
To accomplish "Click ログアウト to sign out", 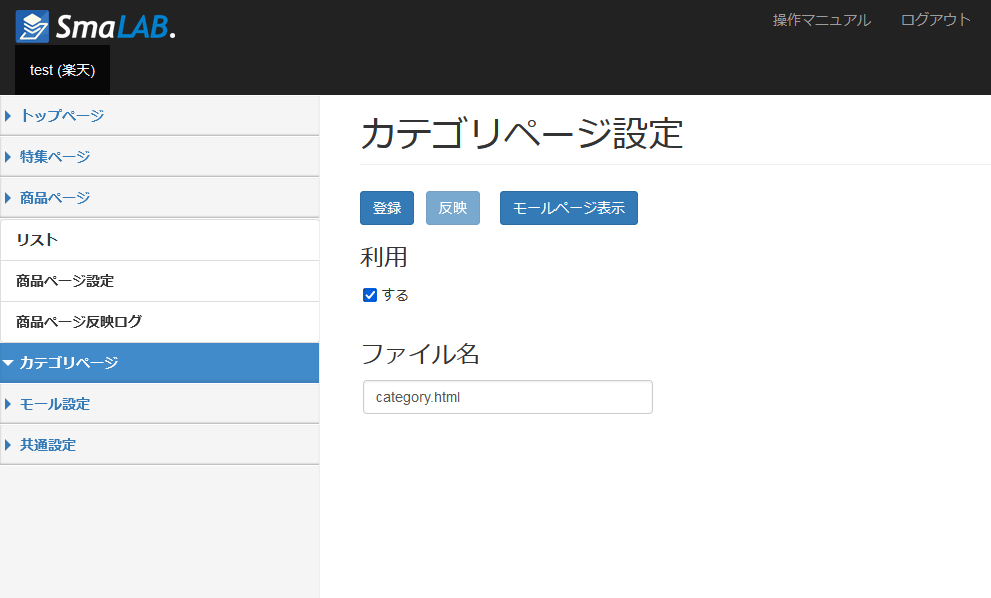I will pos(935,20).
